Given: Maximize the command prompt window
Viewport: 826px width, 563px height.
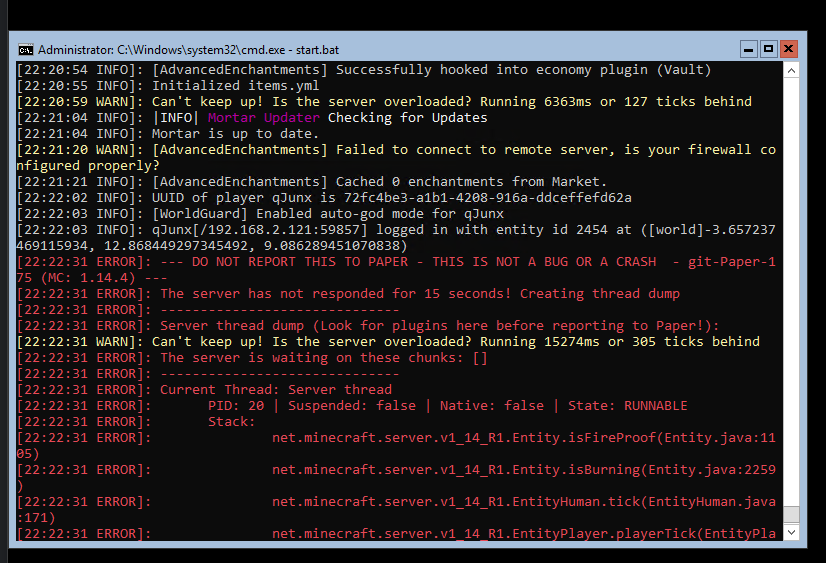Looking at the screenshot, I should (x=768, y=49).
